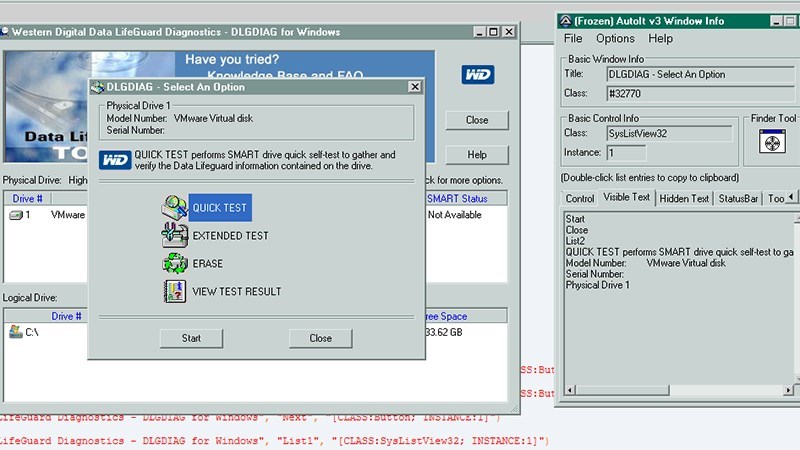Viewport: 800px width, 450px height.
Task: Click 'C:\' logical drive row text
Action: click(x=32, y=332)
